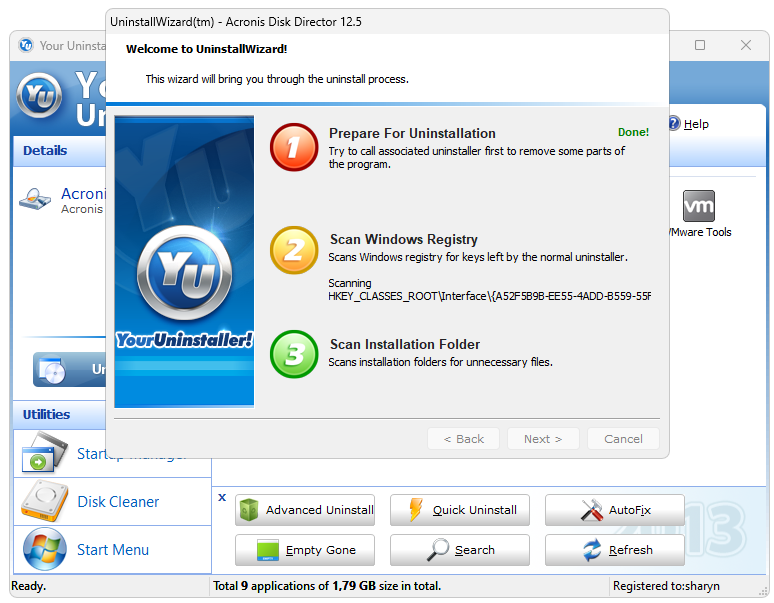
Task: Click the Welcome to UninstallWizard! heading
Action: click(x=206, y=49)
